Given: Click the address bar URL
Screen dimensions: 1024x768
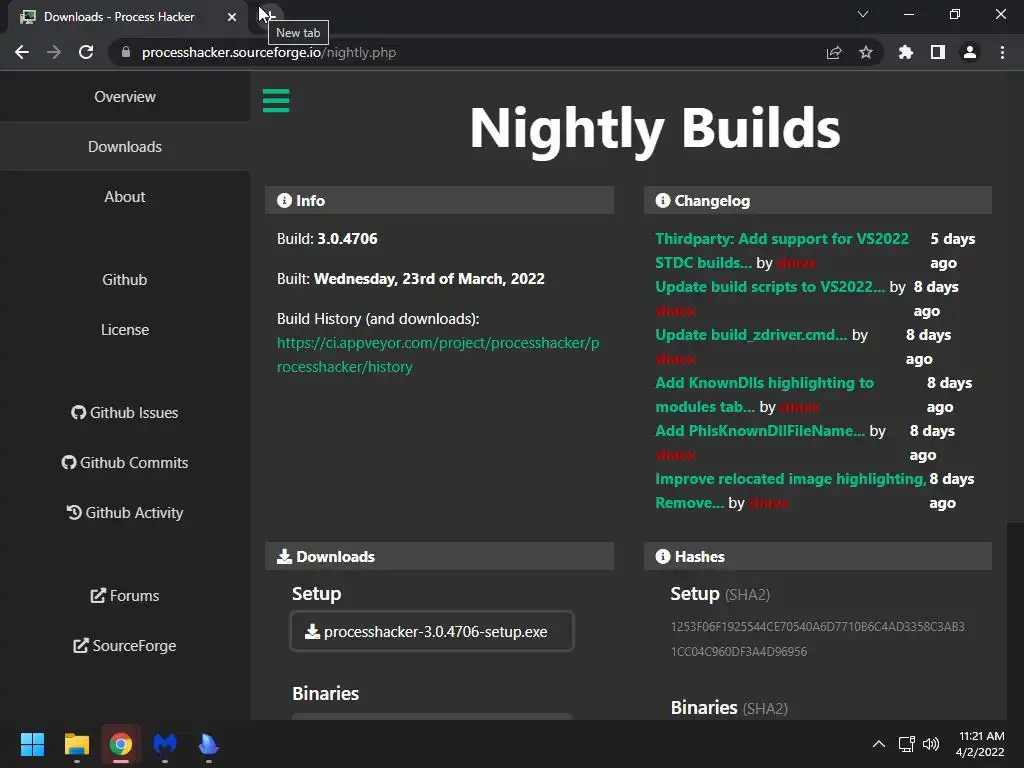Looking at the screenshot, I should [x=268, y=52].
